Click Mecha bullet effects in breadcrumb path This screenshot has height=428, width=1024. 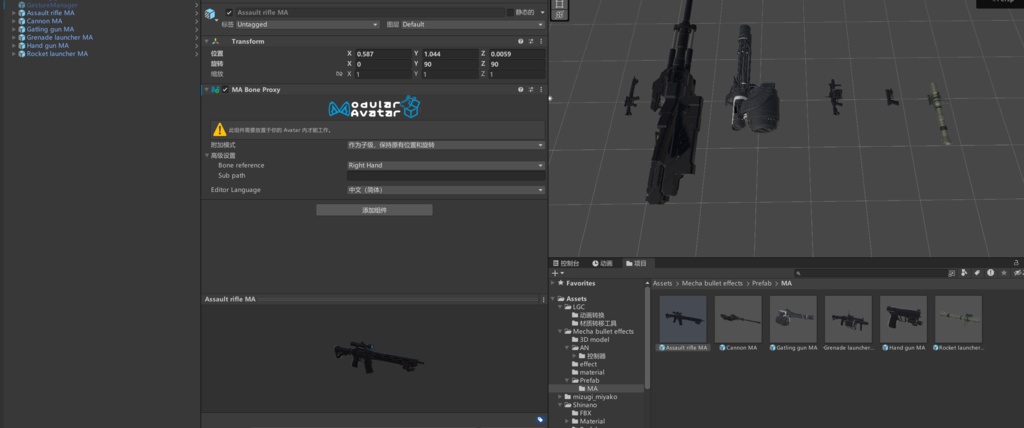712,284
